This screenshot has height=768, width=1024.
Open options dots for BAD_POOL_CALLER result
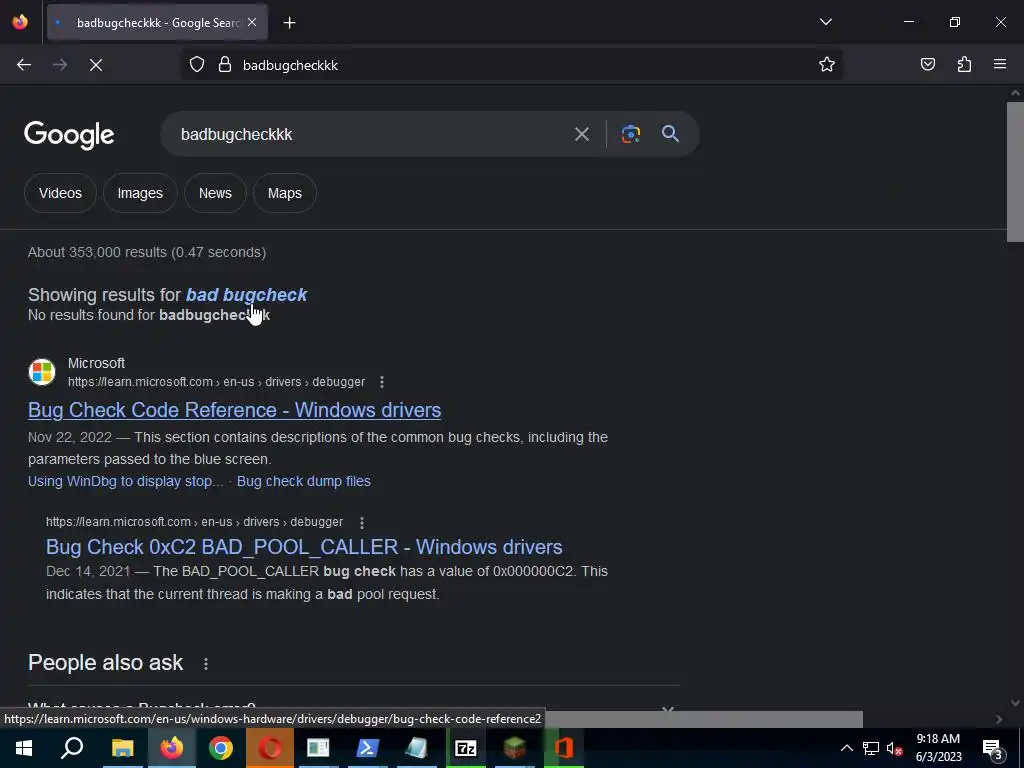click(x=362, y=522)
